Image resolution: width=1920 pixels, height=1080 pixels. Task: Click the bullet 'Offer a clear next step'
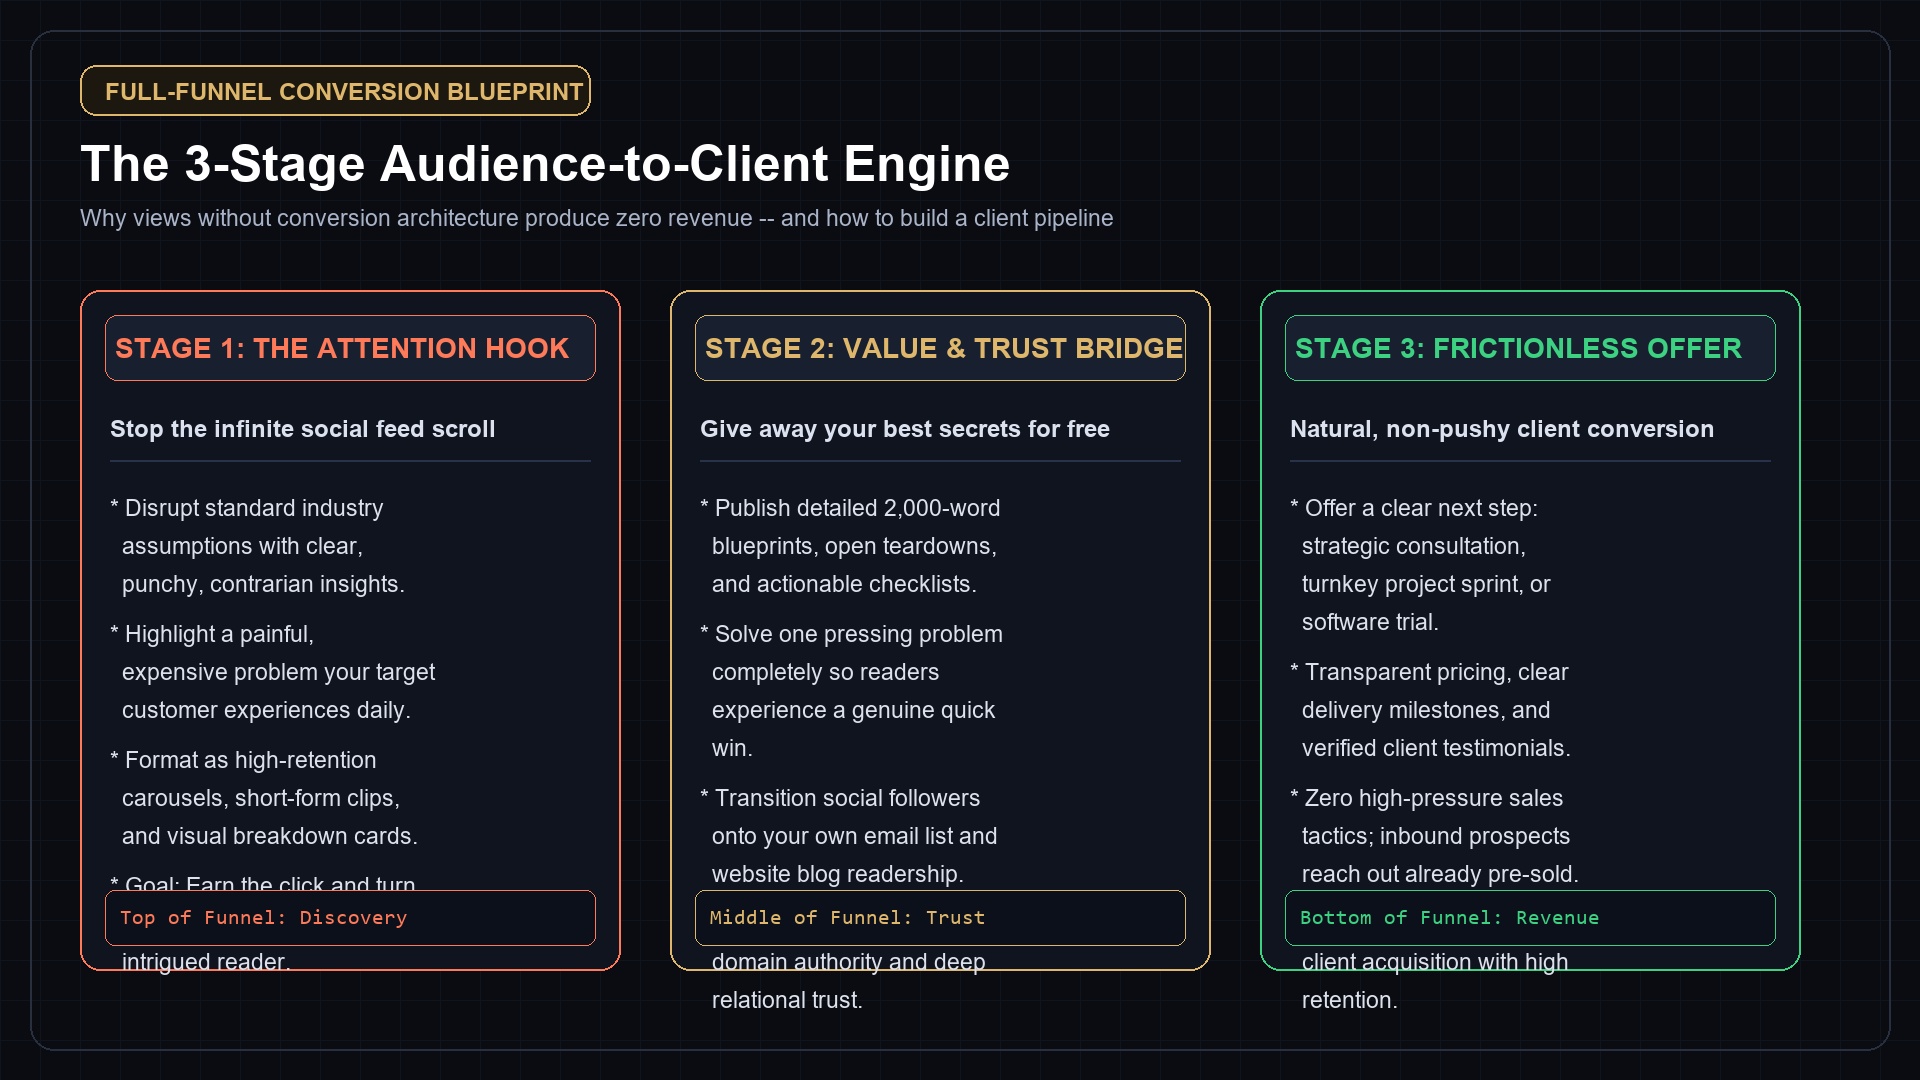[1420, 565]
